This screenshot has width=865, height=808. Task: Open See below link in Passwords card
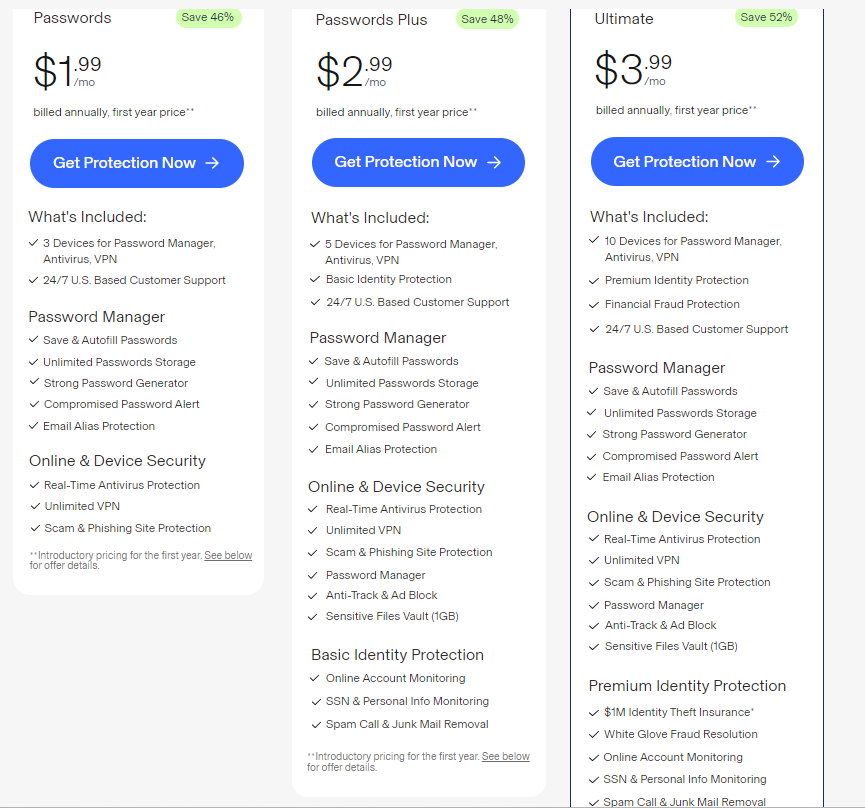pyautogui.click(x=228, y=555)
